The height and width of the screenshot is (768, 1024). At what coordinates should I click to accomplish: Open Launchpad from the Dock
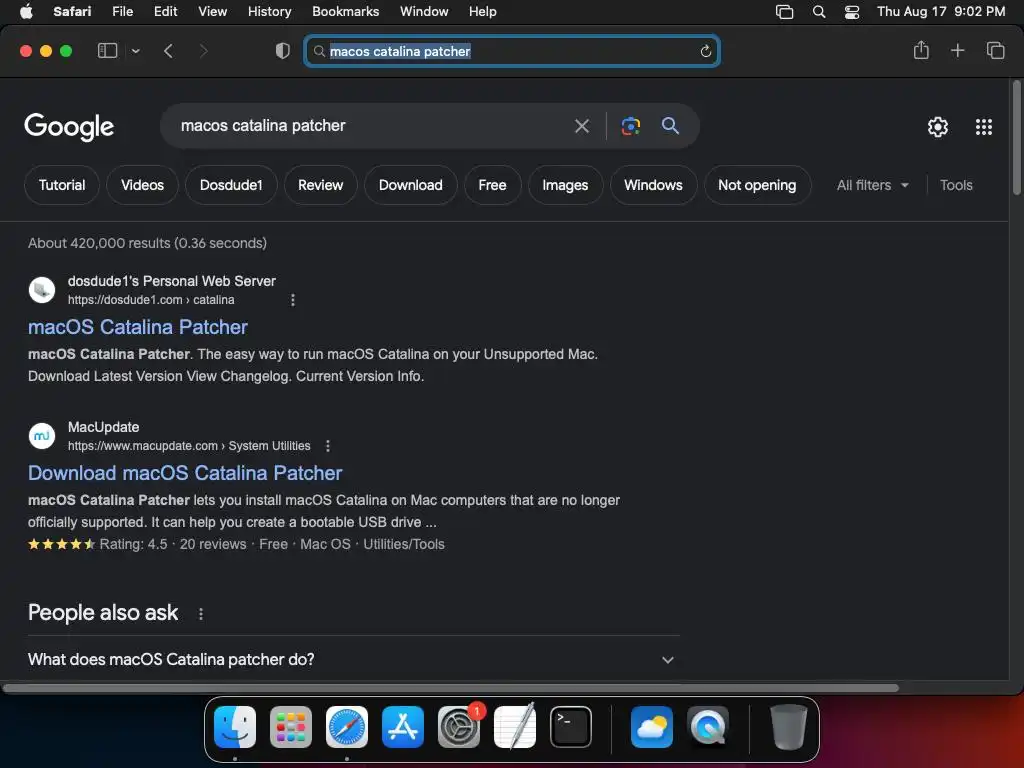tap(291, 727)
